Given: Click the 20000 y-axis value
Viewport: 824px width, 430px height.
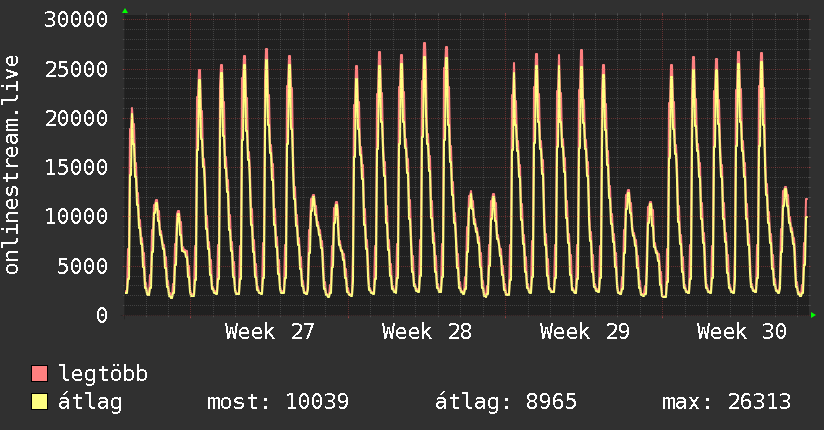Looking at the screenshot, I should tap(76, 118).
